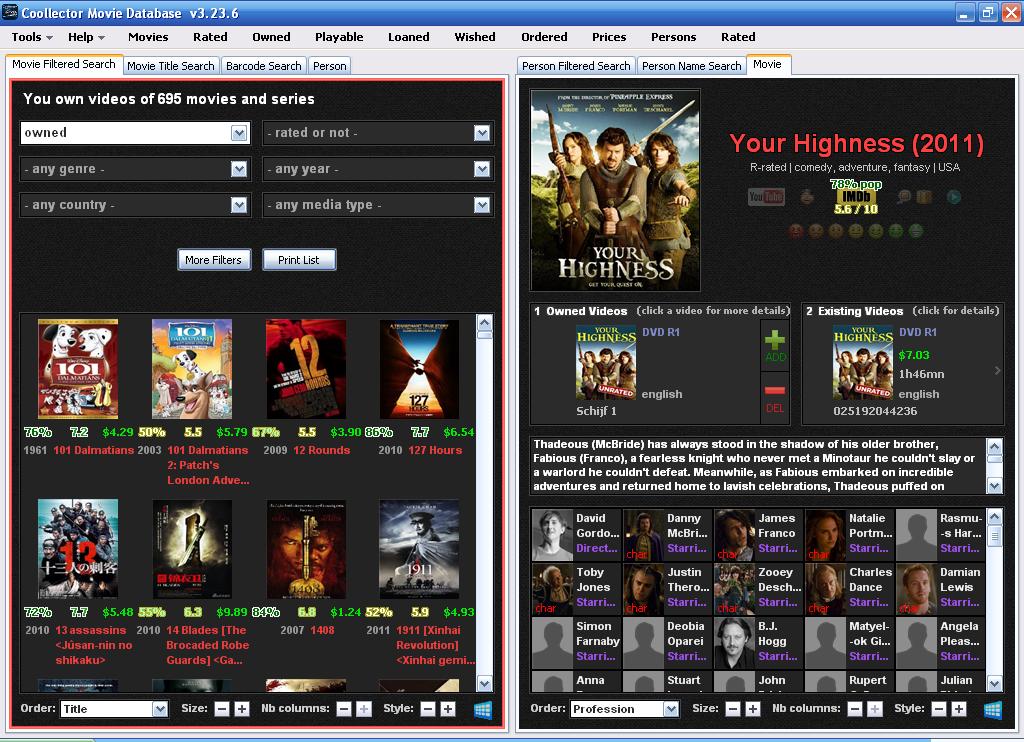The width and height of the screenshot is (1024, 742).
Task: Click the owned DVD R1 video thumbnail
Action: click(606, 363)
